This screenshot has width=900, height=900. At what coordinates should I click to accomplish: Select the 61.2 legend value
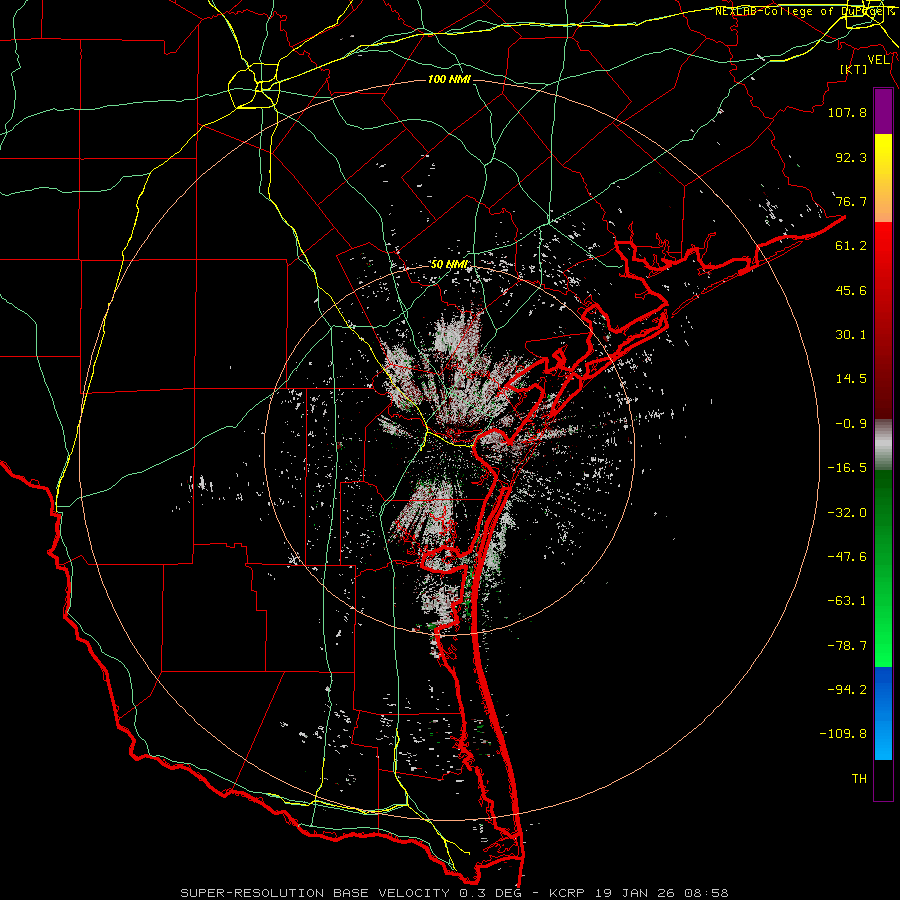pyautogui.click(x=851, y=246)
